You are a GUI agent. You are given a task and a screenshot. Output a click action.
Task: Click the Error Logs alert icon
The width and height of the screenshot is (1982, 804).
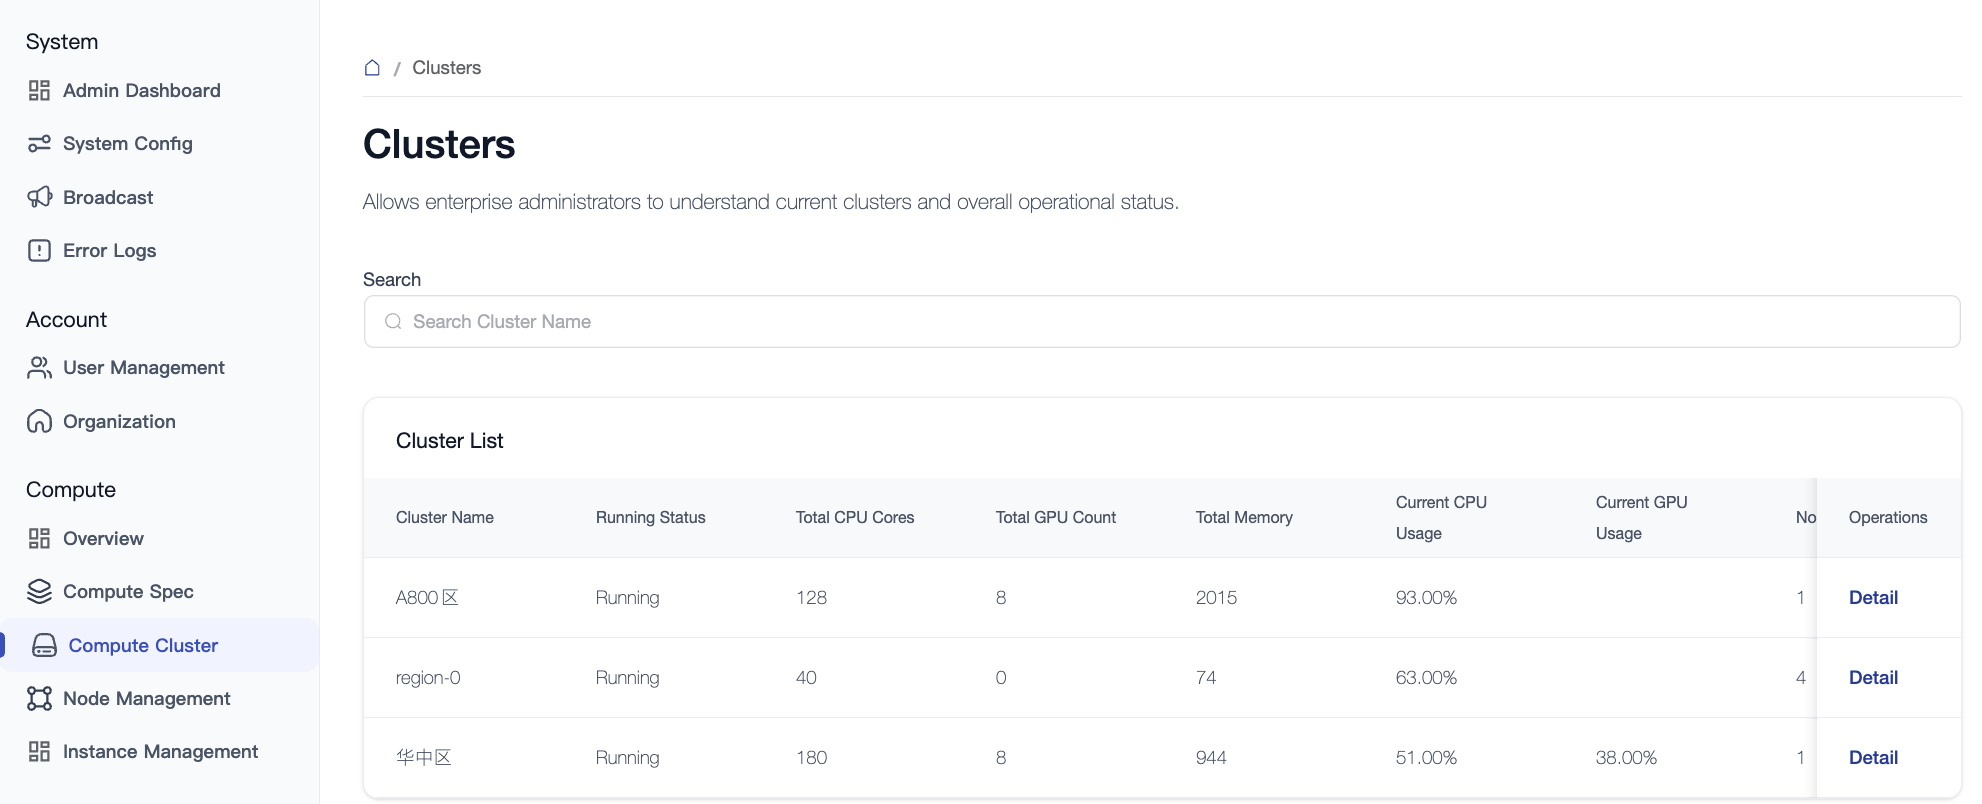[39, 251]
